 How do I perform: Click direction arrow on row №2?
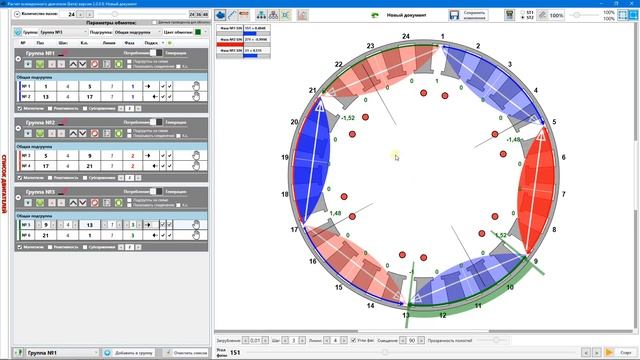pos(155,97)
